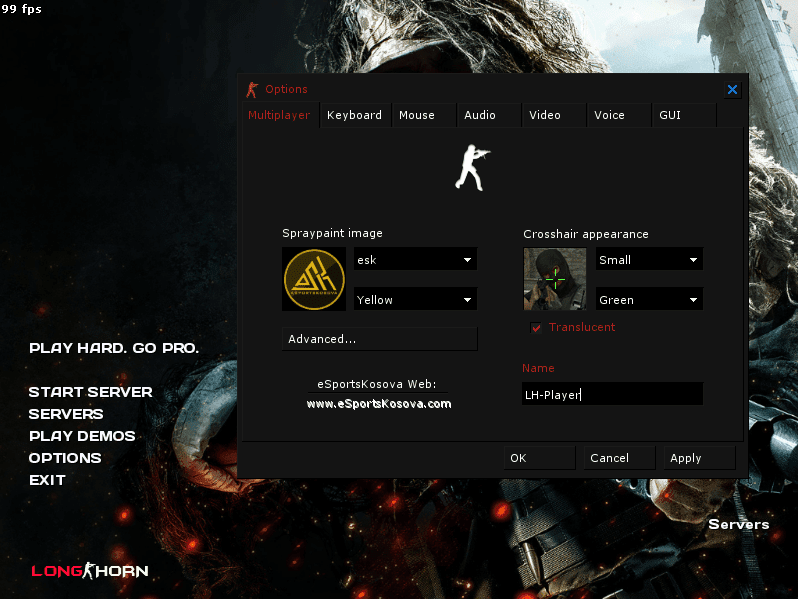This screenshot has height=599, width=798.
Task: Open the Advanced... multiplayer settings
Action: (x=380, y=339)
